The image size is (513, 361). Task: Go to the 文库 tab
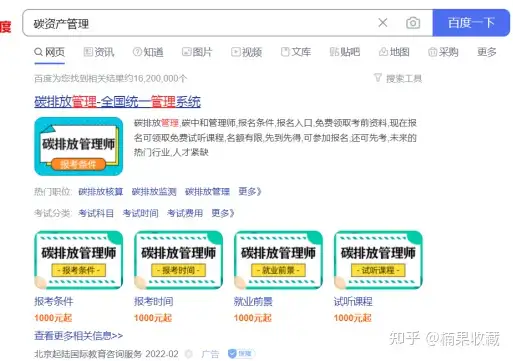tap(296, 52)
